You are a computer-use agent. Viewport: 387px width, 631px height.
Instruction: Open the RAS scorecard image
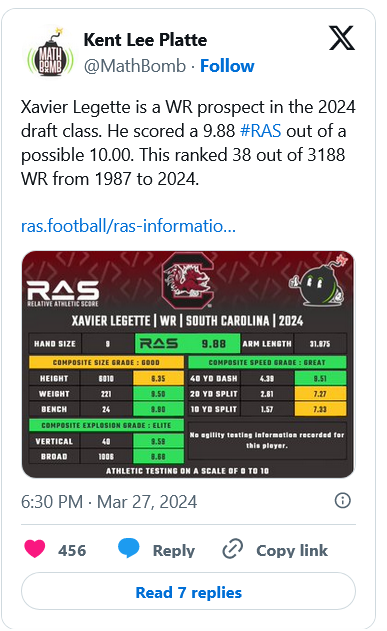188,365
